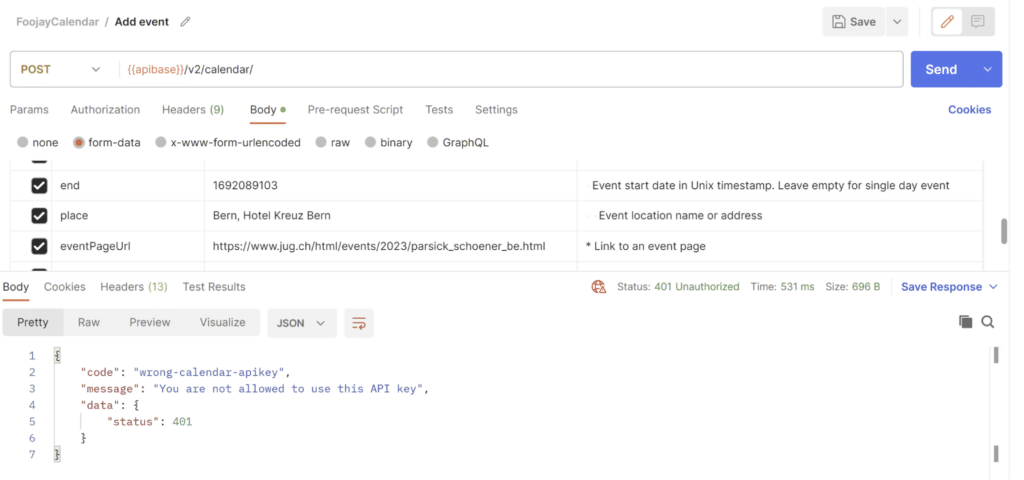Select the Visualize view
The height and width of the screenshot is (480, 1024).
pyautogui.click(x=223, y=323)
